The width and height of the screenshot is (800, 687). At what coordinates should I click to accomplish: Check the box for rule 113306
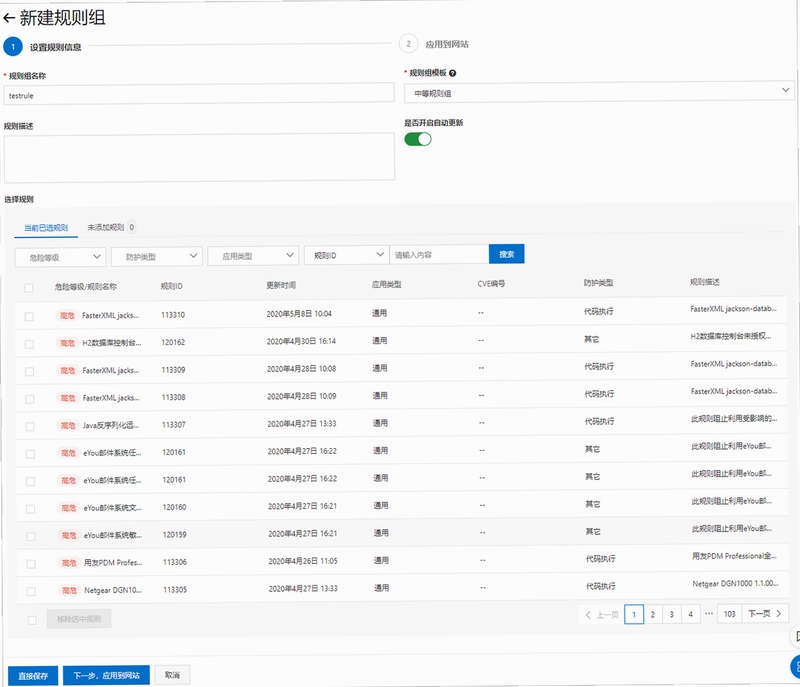(x=31, y=564)
